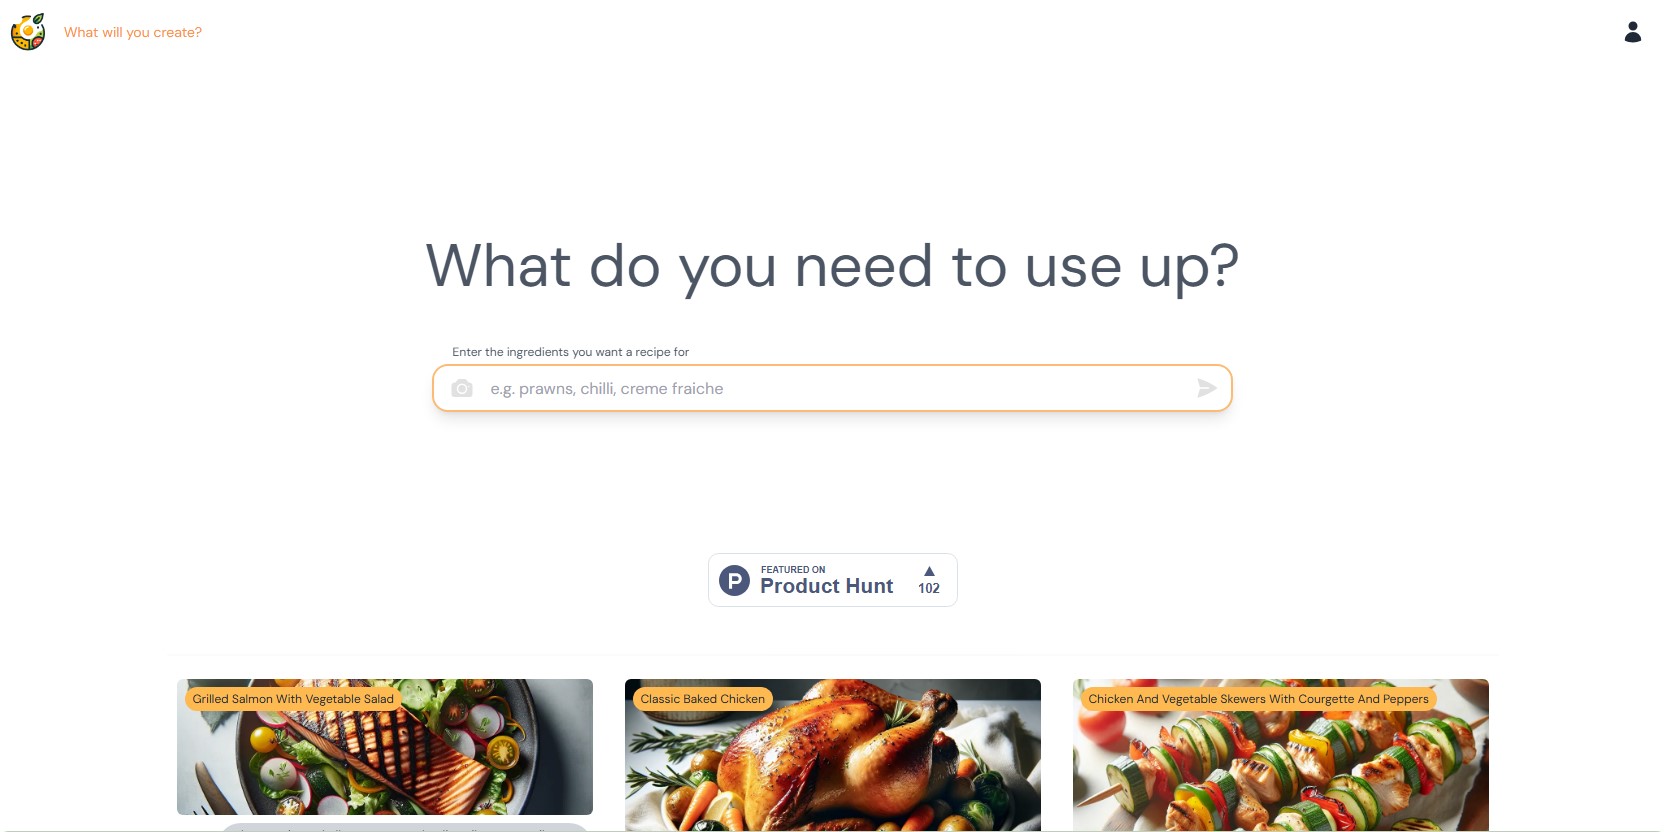Focus the ingredients input field
This screenshot has height=832, width=1664.
tap(832, 388)
